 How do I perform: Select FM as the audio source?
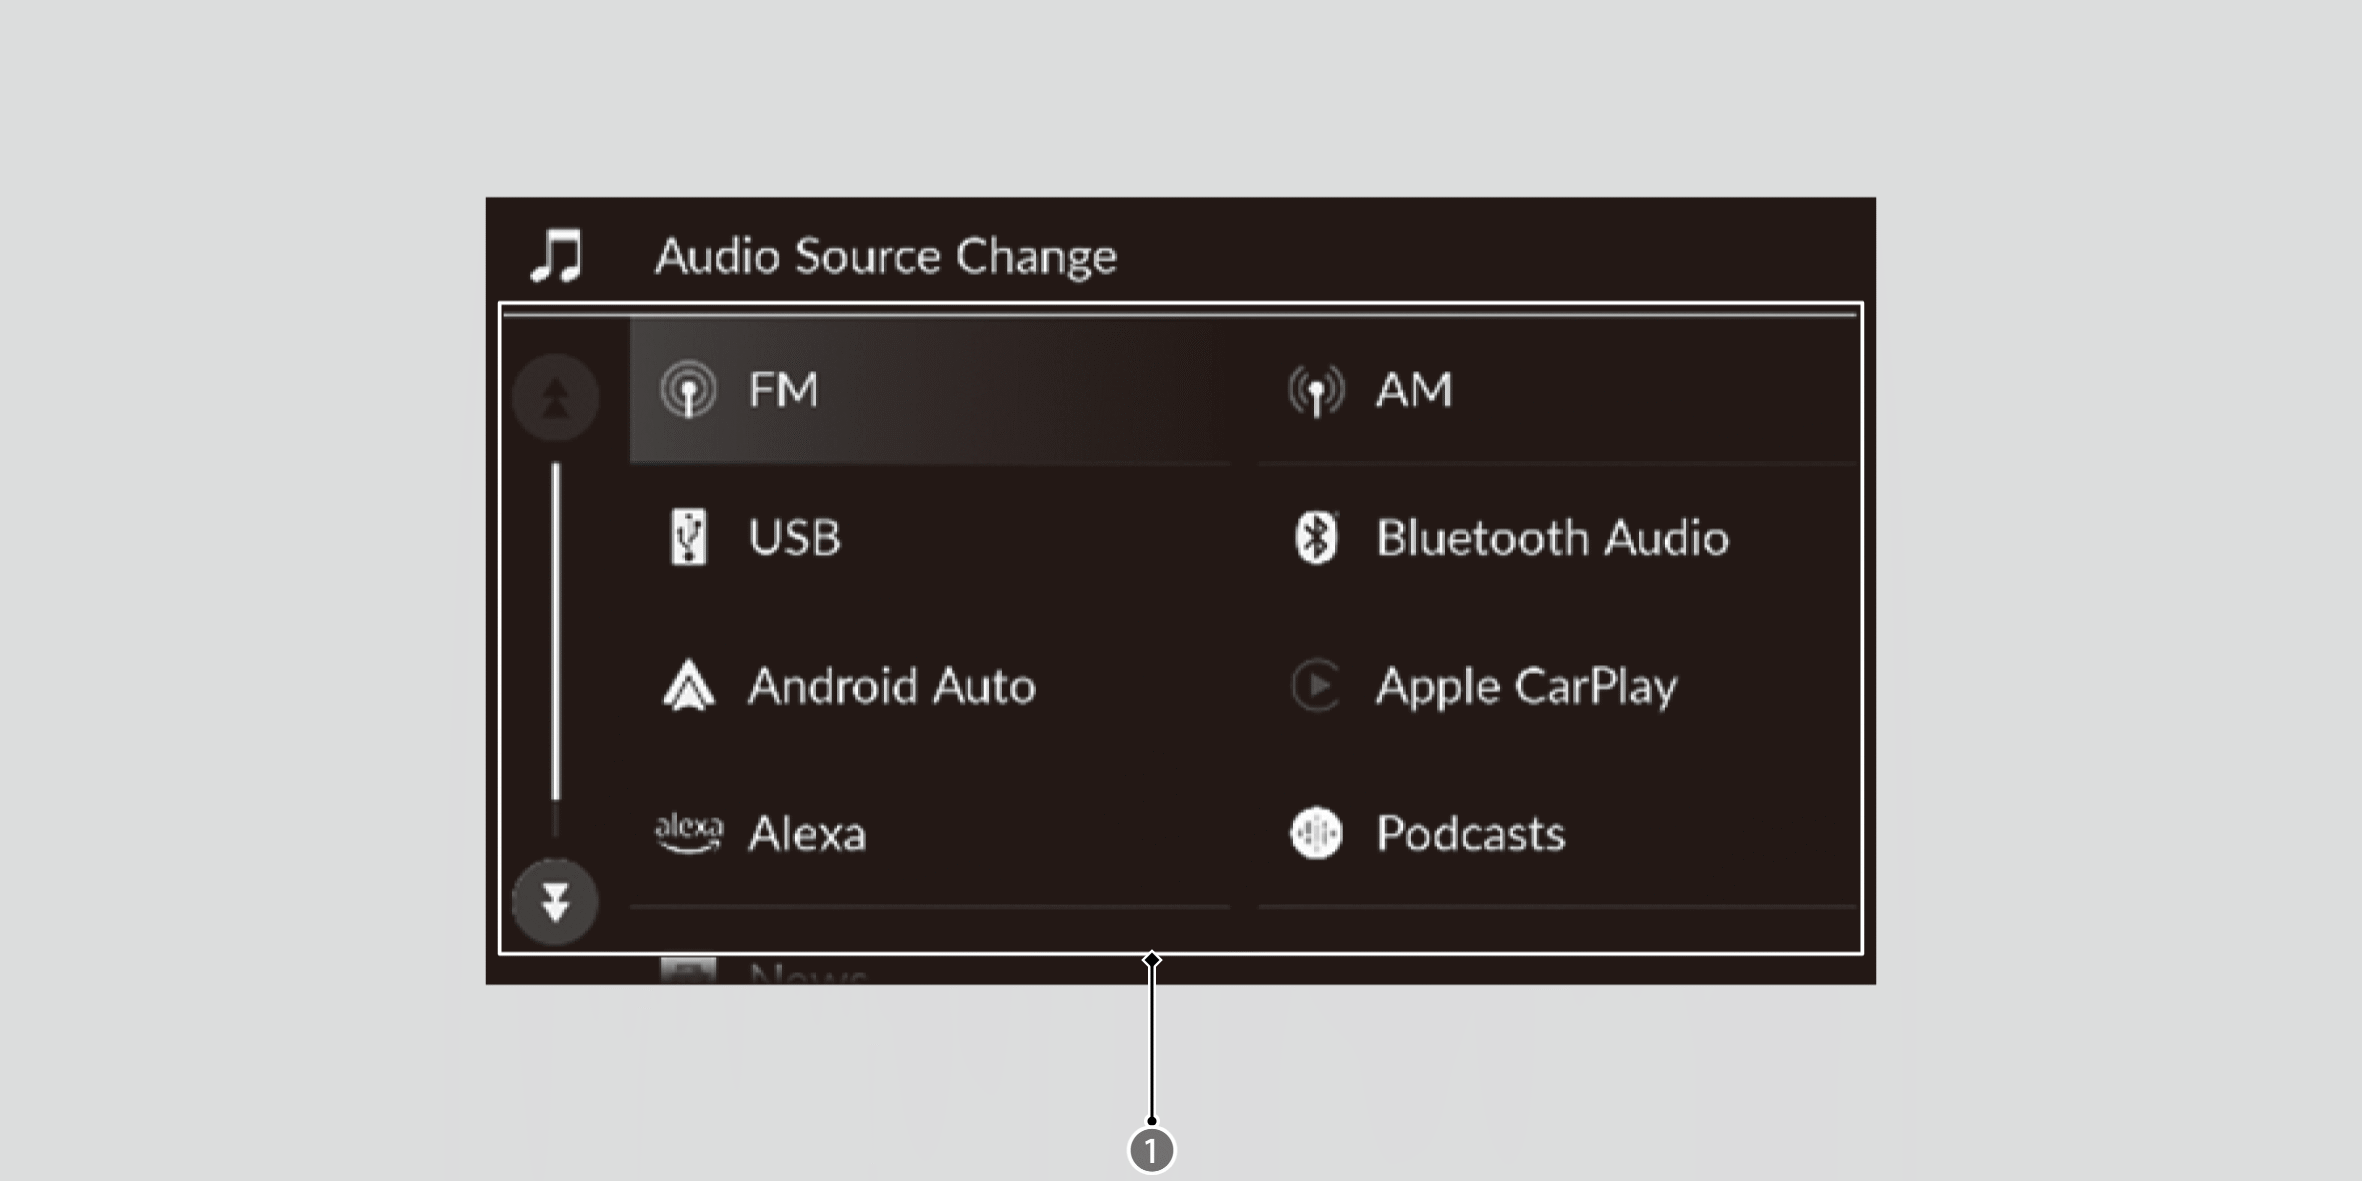click(x=784, y=390)
